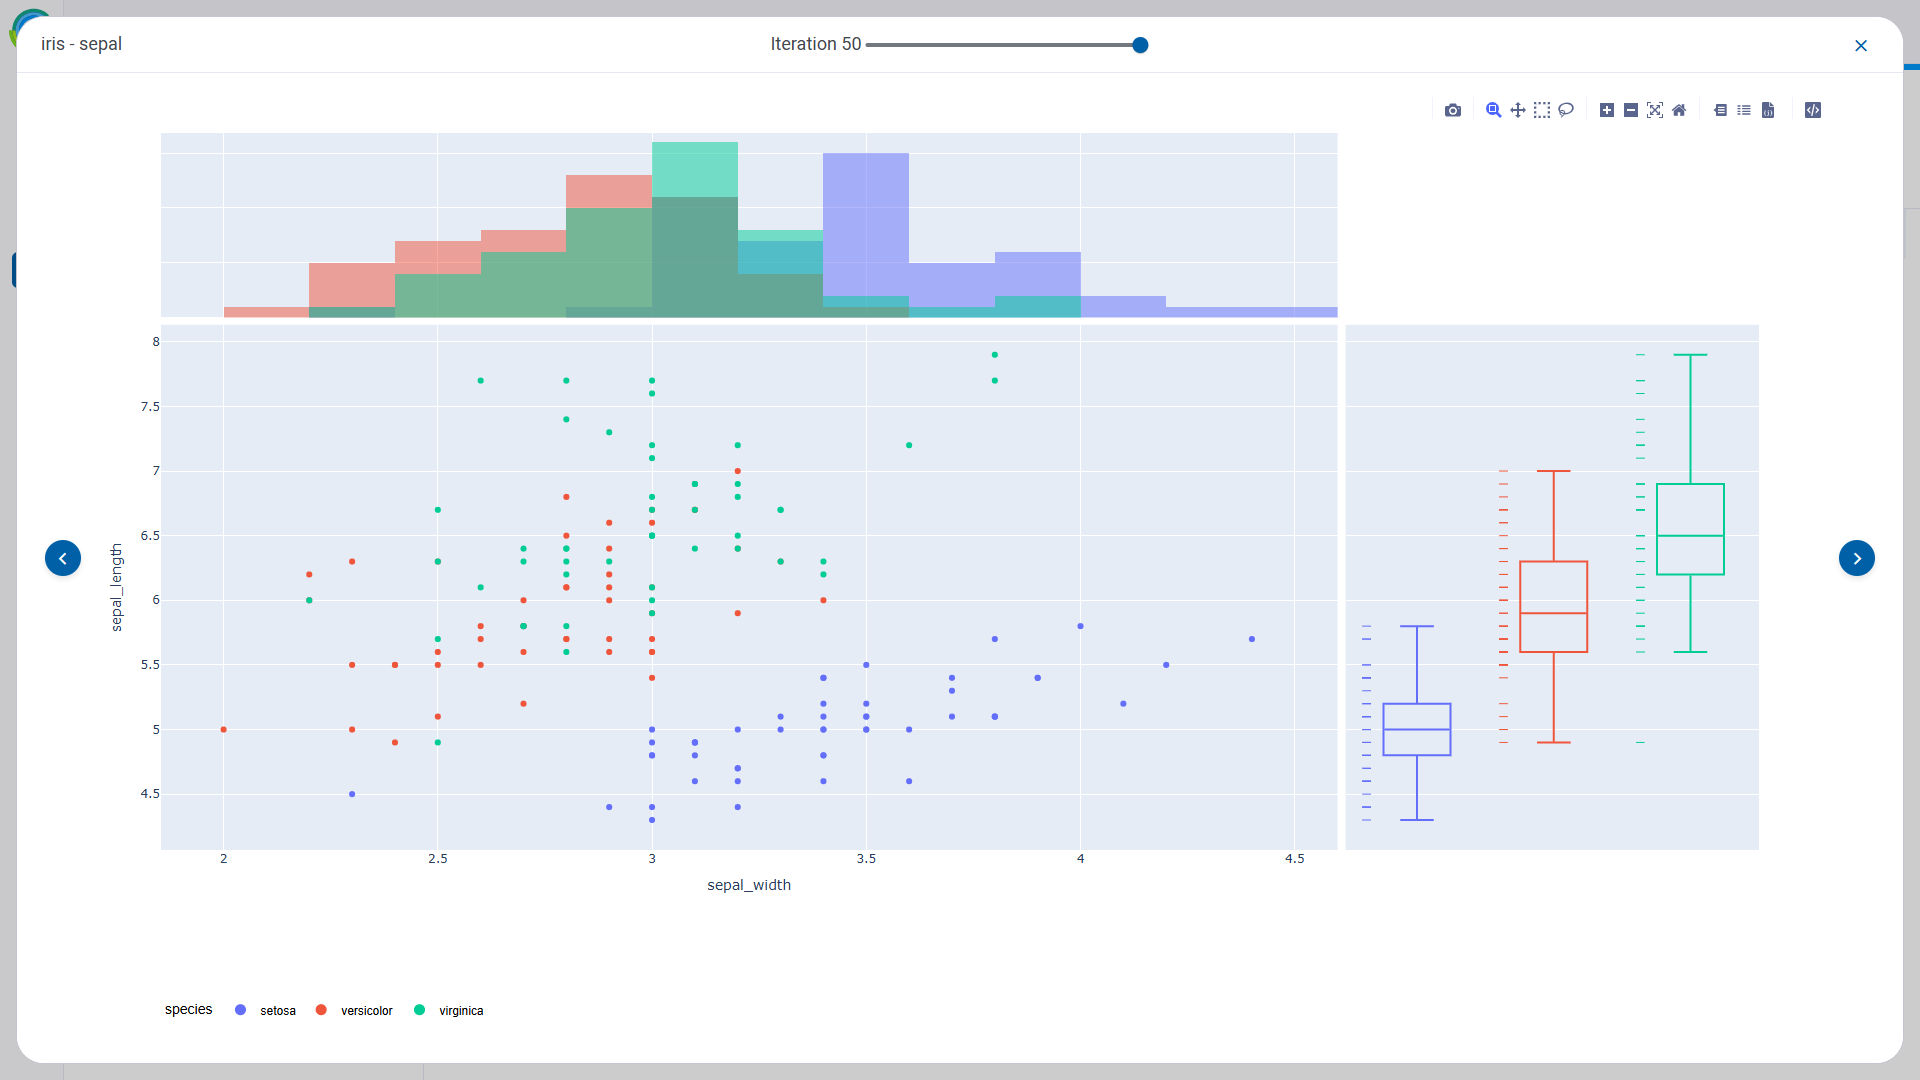Activate the box Zoom tool

click(1493, 110)
